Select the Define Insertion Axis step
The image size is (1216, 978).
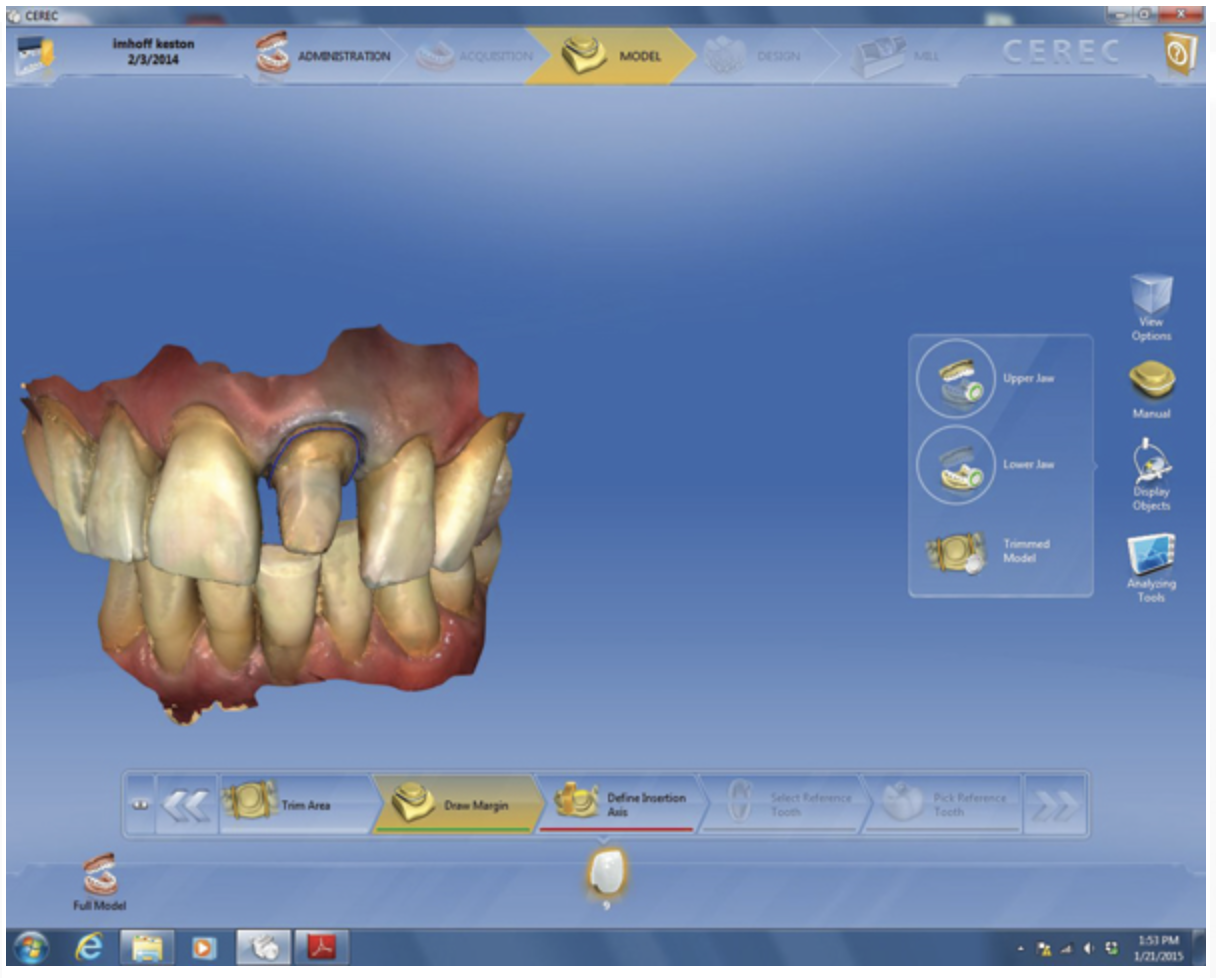click(620, 805)
